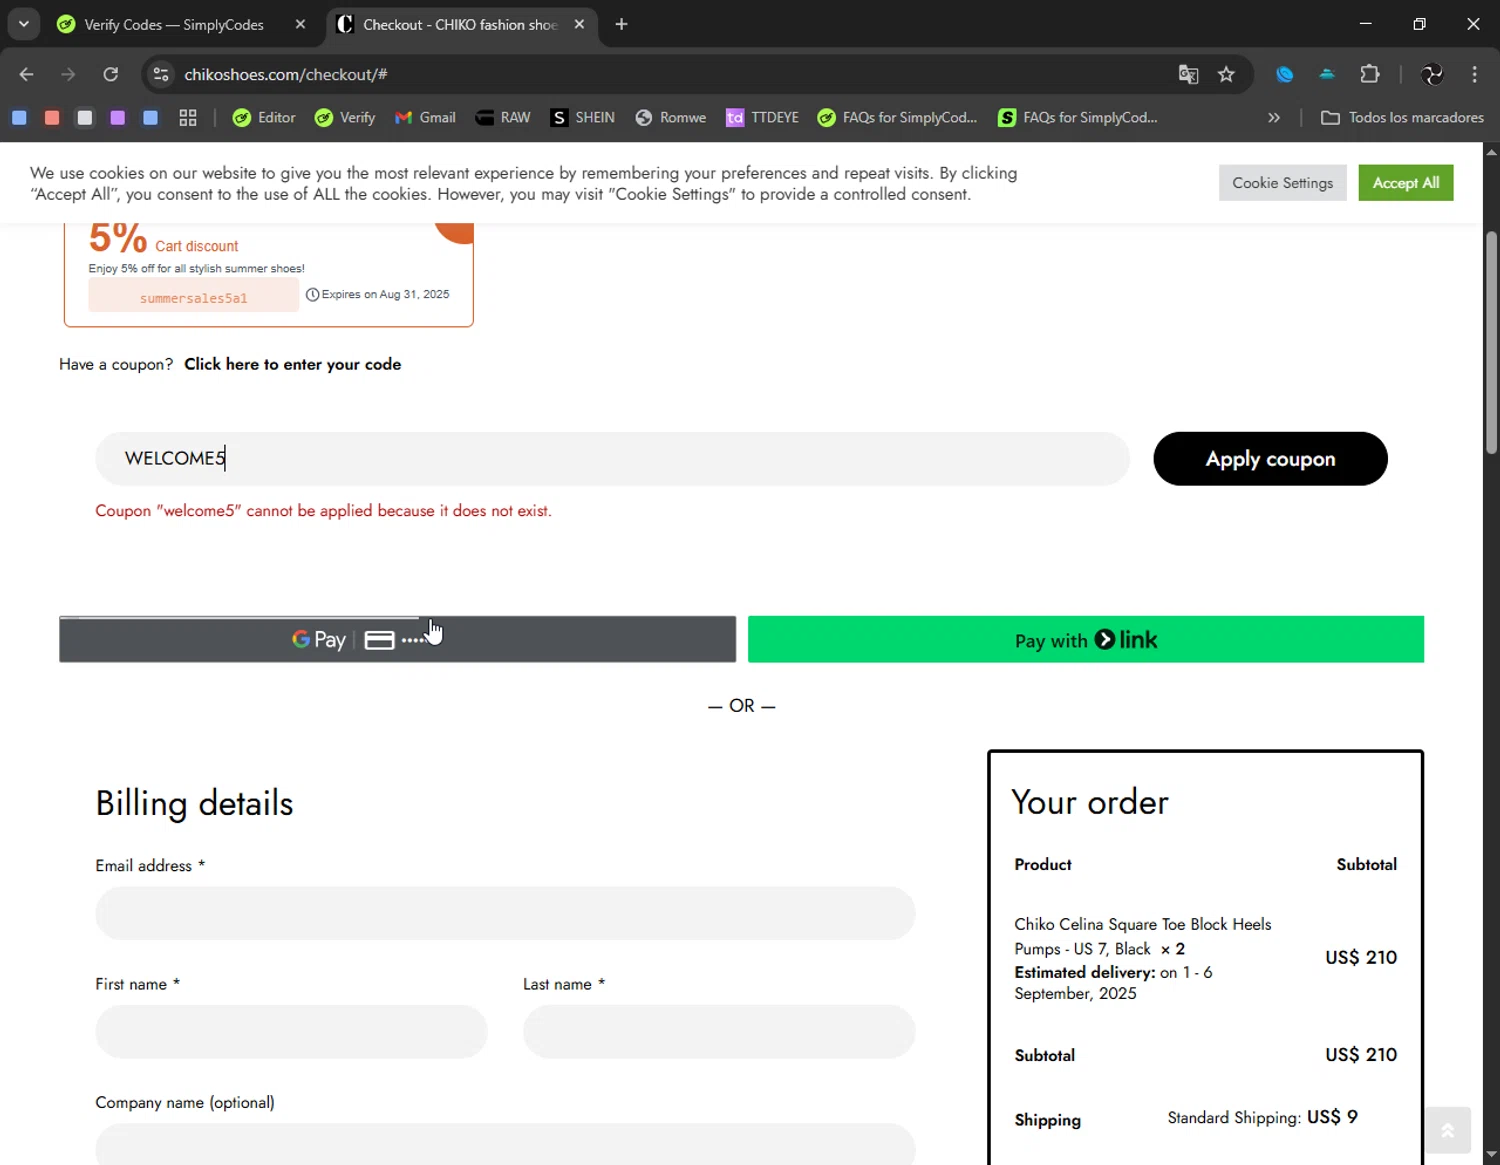Viewport: 1500px width, 1165px height.
Task: Open the Editor bookmark
Action: 264,118
